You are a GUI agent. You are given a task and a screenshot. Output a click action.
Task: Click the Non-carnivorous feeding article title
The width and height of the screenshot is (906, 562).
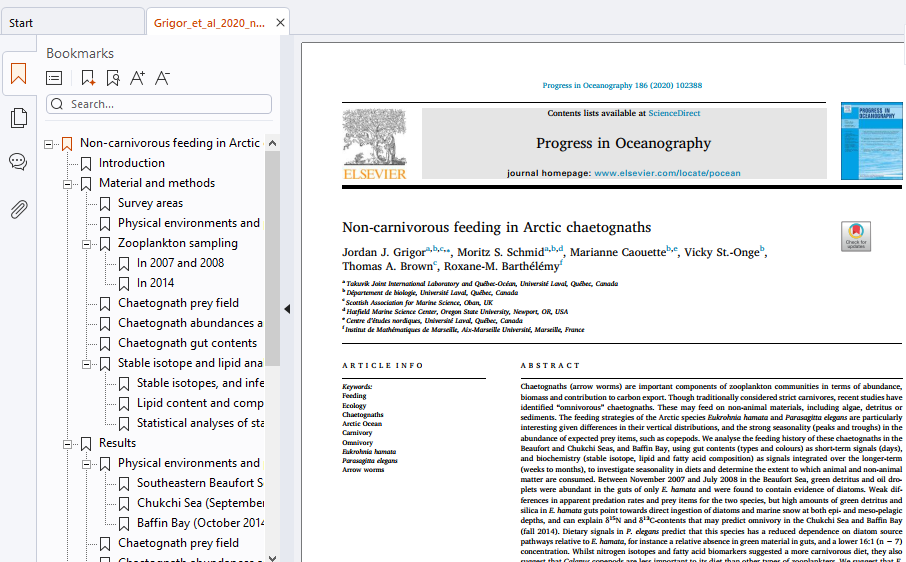(496, 227)
